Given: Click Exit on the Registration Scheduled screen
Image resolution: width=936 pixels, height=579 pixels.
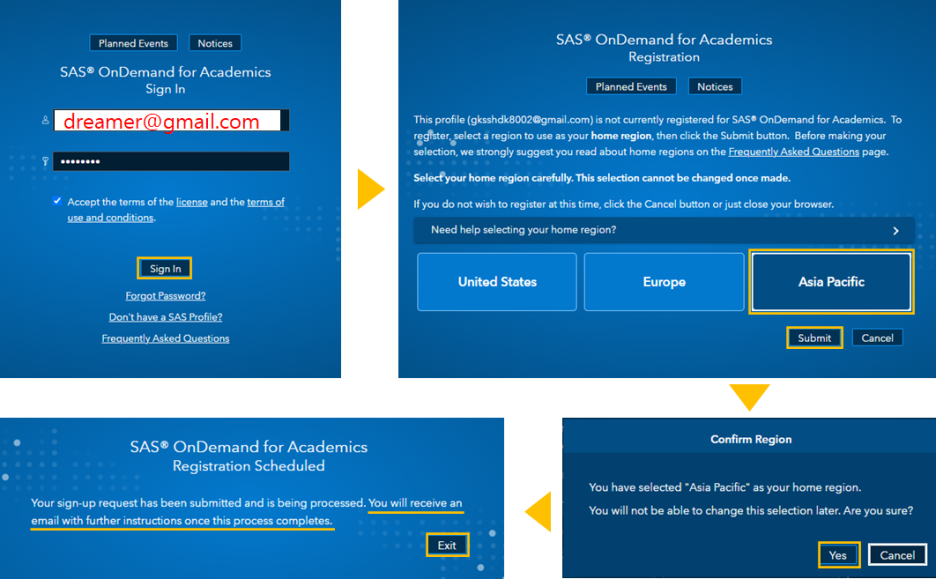Looking at the screenshot, I should [447, 545].
